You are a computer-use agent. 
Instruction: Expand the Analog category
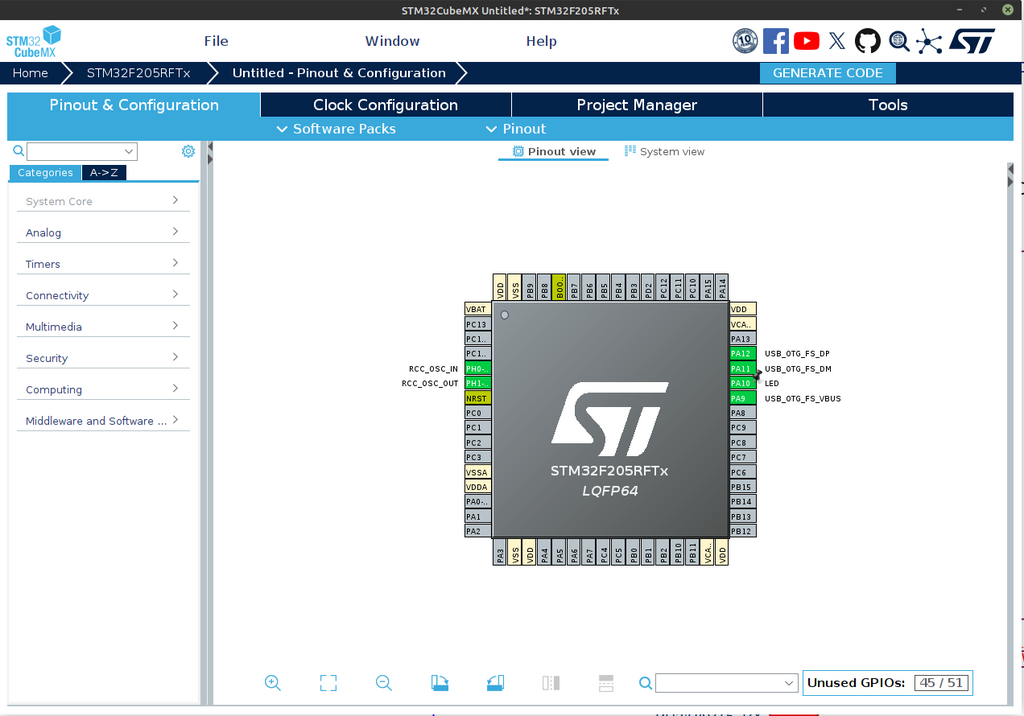point(103,233)
